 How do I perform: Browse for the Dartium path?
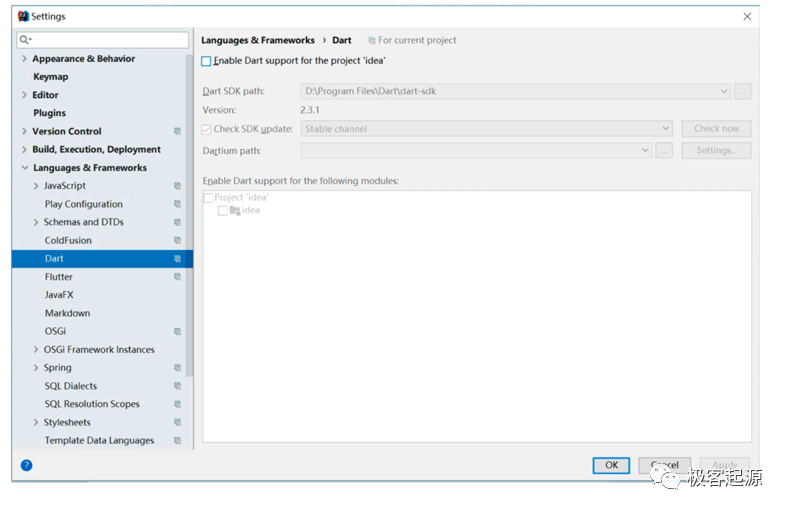[664, 150]
